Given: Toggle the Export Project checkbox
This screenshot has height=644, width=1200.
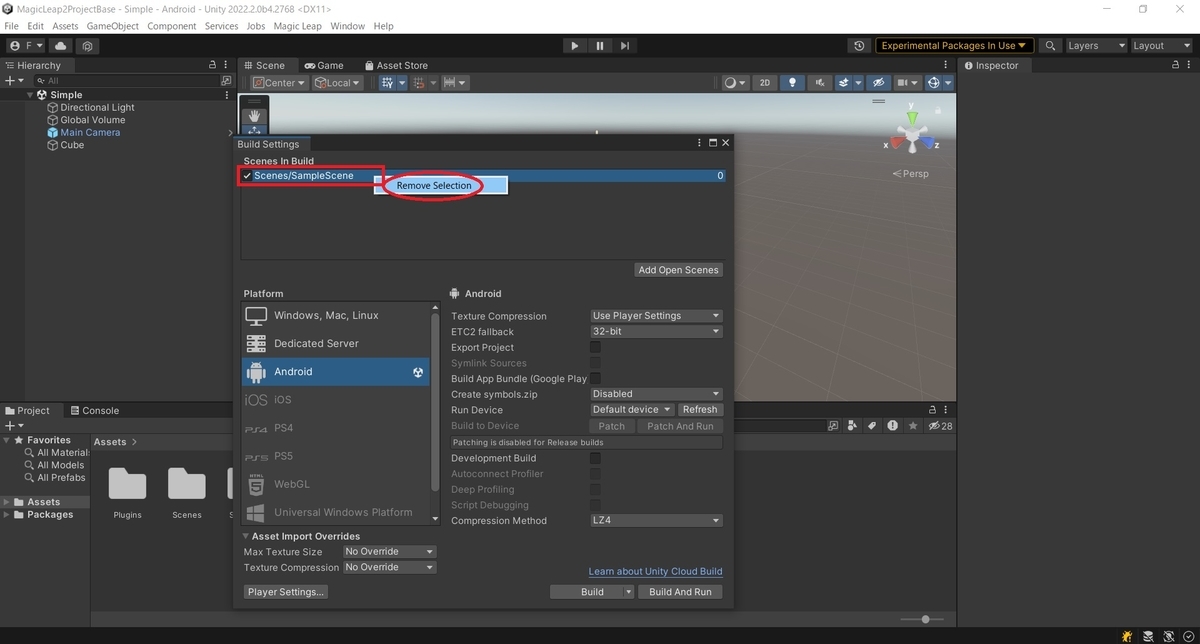Looking at the screenshot, I should coord(596,347).
